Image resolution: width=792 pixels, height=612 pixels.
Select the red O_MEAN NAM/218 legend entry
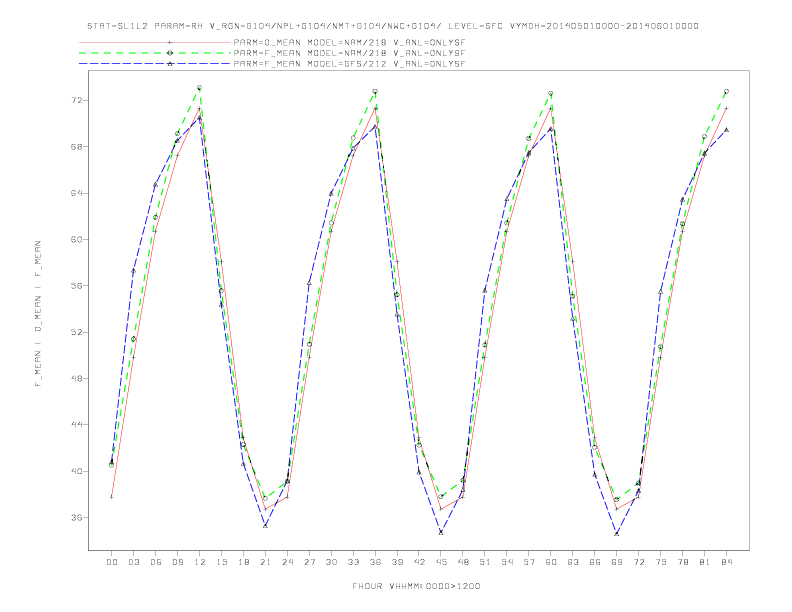(x=272, y=42)
